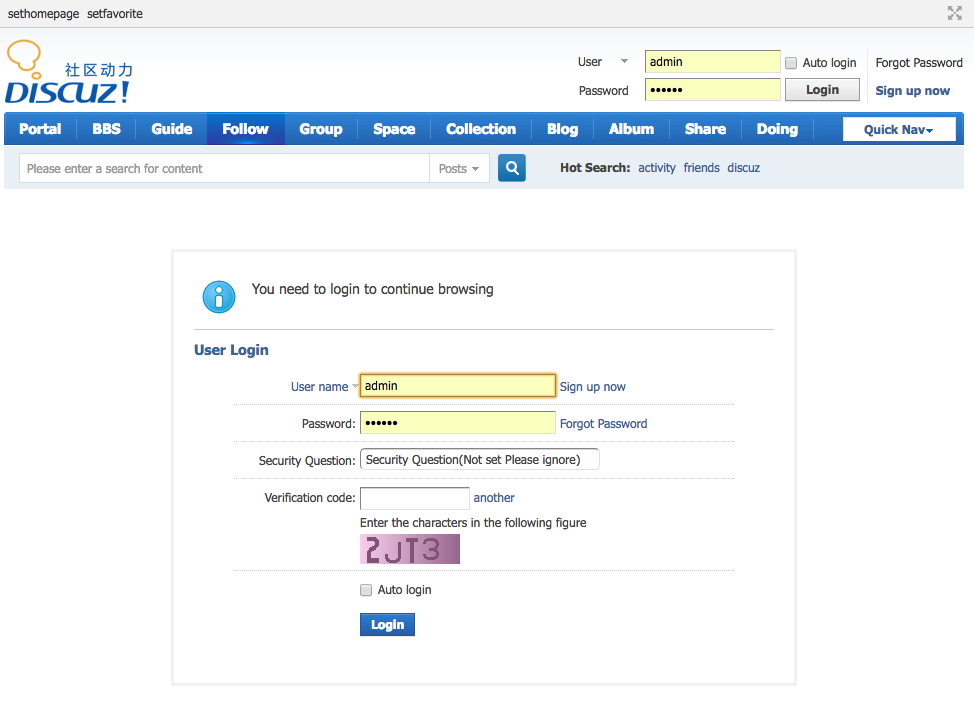Open the User dropdown arrow in header
The width and height of the screenshot is (974, 703).
tap(624, 61)
